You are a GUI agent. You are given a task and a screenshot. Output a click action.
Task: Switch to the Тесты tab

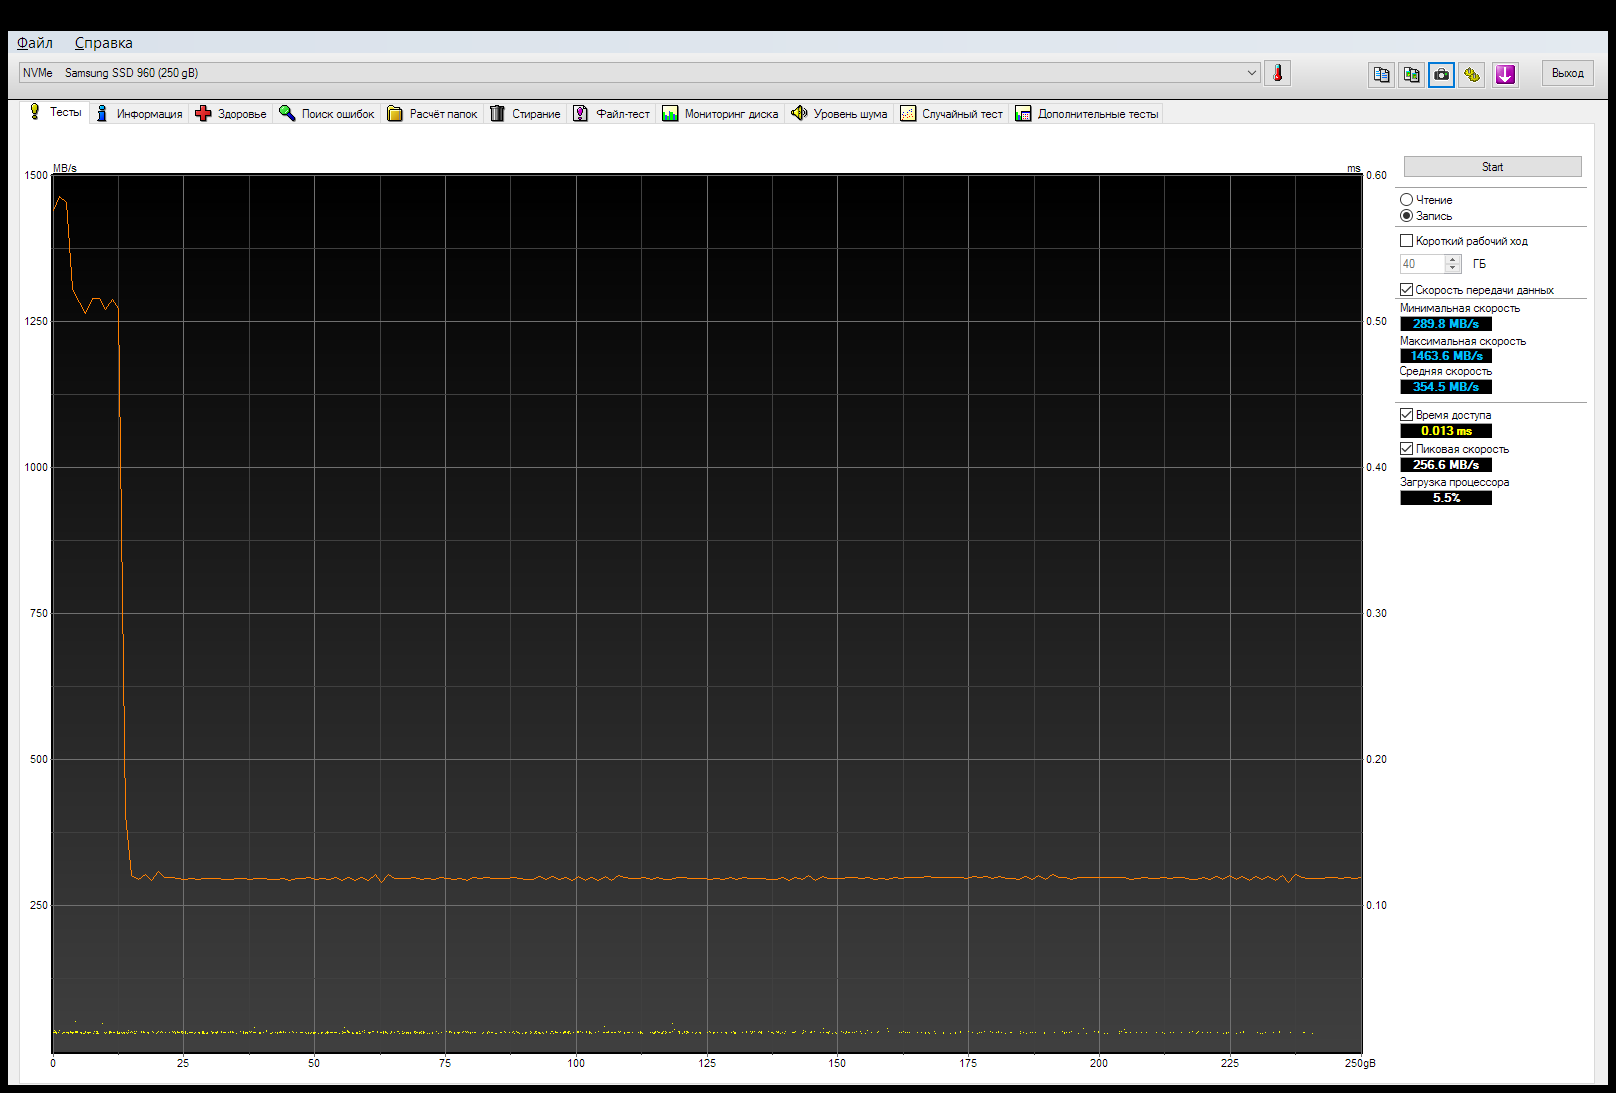click(x=56, y=112)
